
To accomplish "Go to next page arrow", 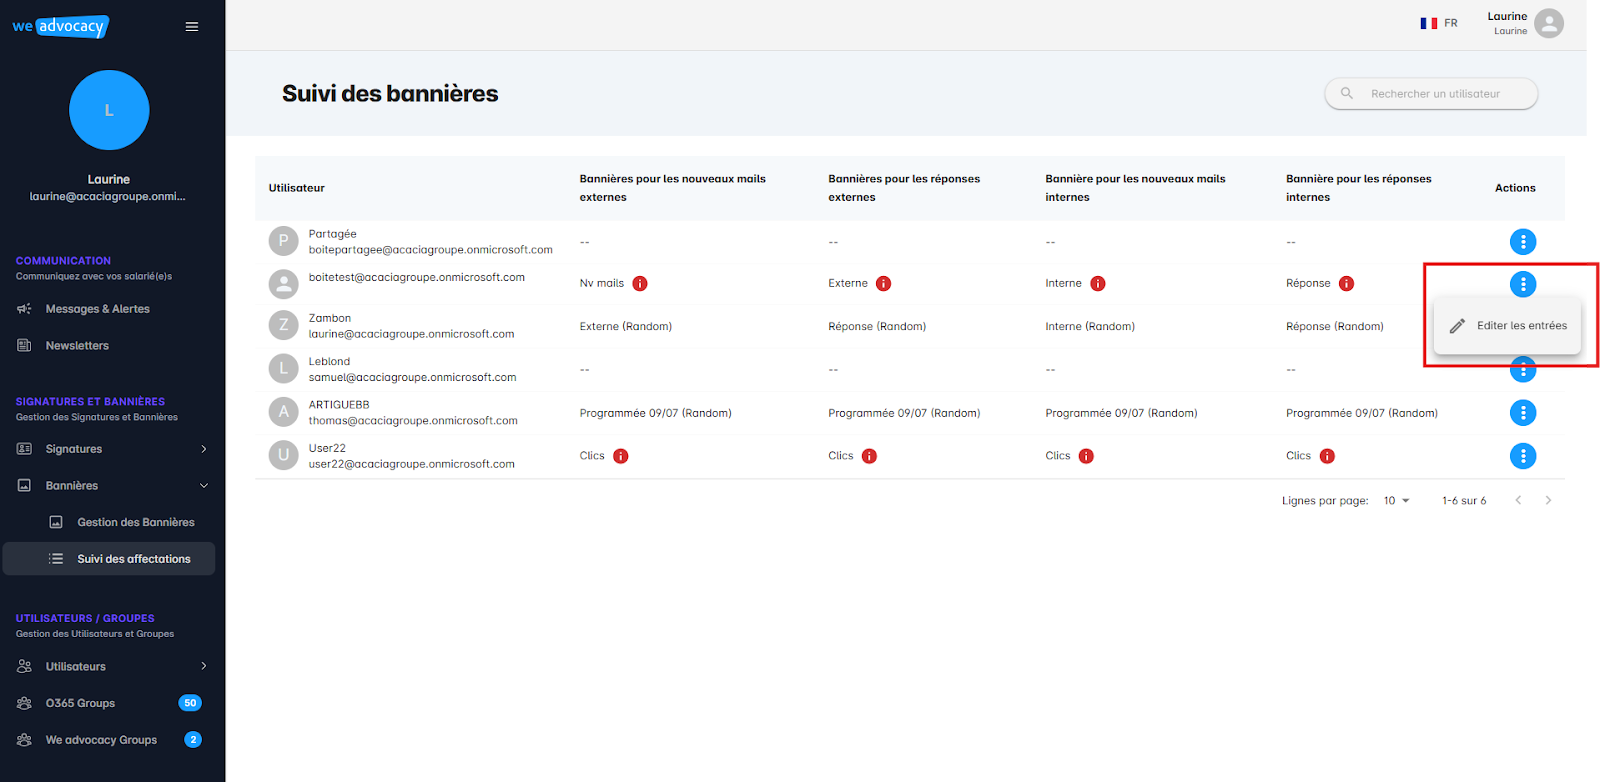I will (1548, 500).
